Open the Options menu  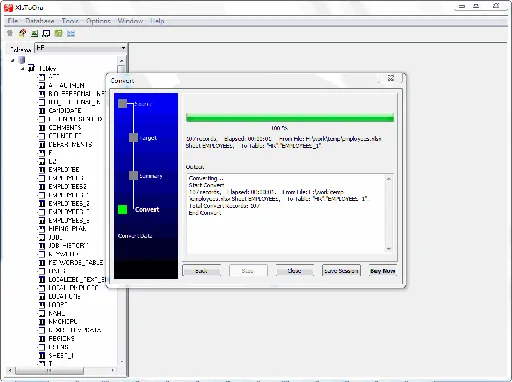coord(98,21)
